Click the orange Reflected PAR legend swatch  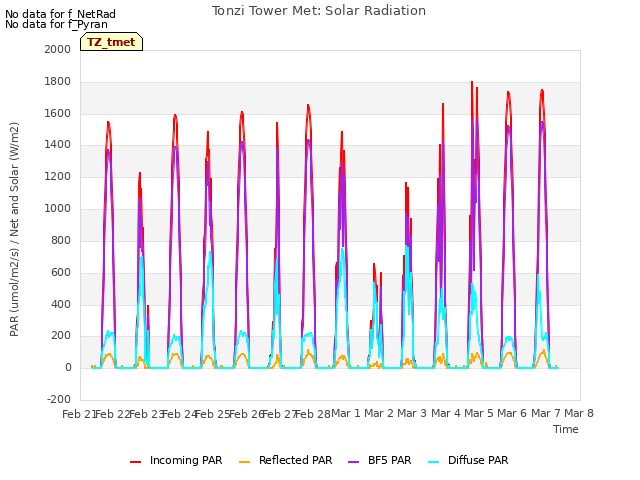click(244, 462)
